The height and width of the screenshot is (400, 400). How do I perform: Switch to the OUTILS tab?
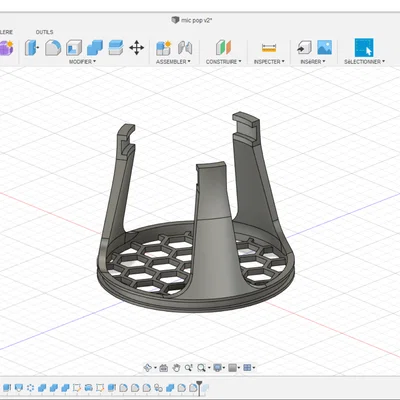click(44, 32)
